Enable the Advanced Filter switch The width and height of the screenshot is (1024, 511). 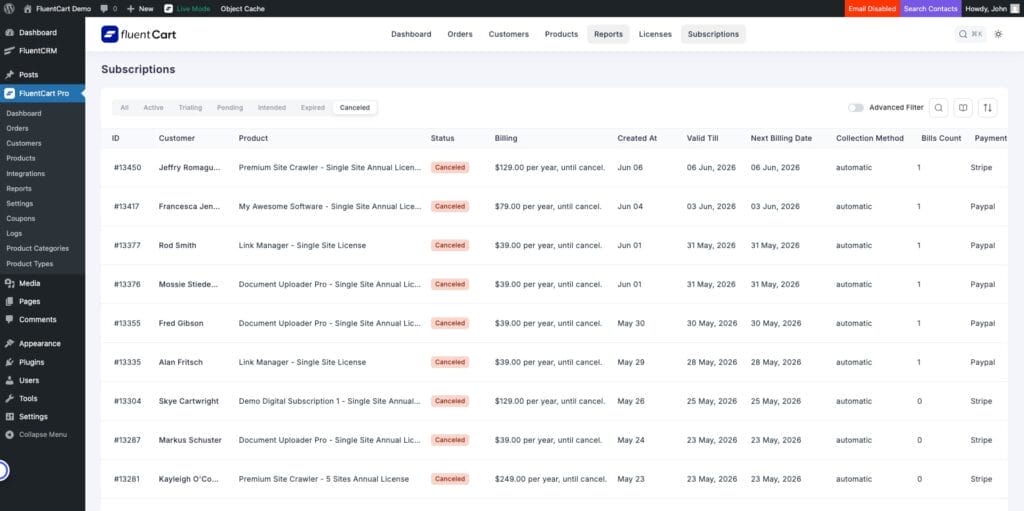click(x=856, y=108)
